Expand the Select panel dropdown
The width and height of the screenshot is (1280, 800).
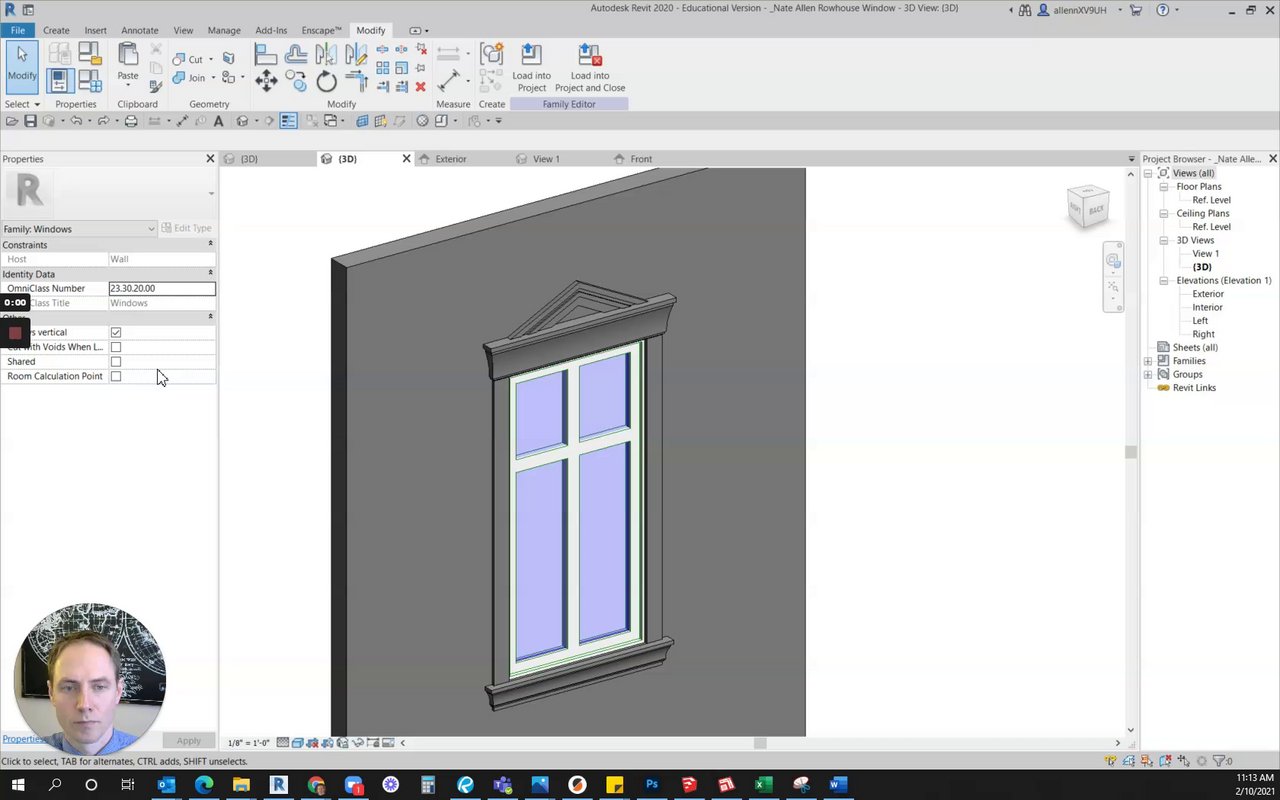22,104
